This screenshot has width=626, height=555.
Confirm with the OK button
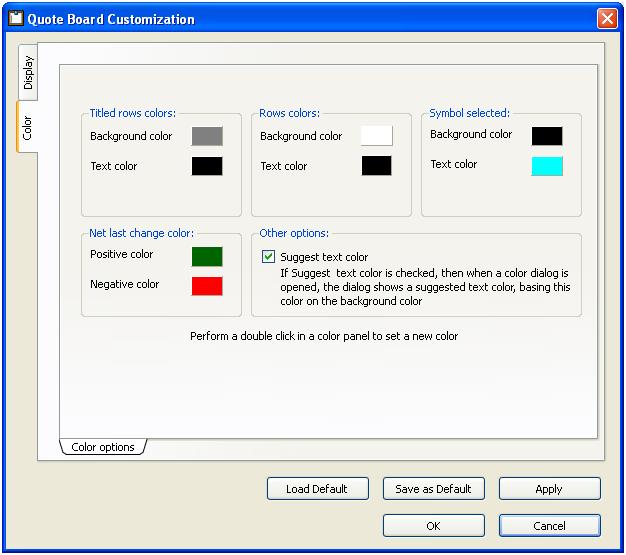click(433, 525)
